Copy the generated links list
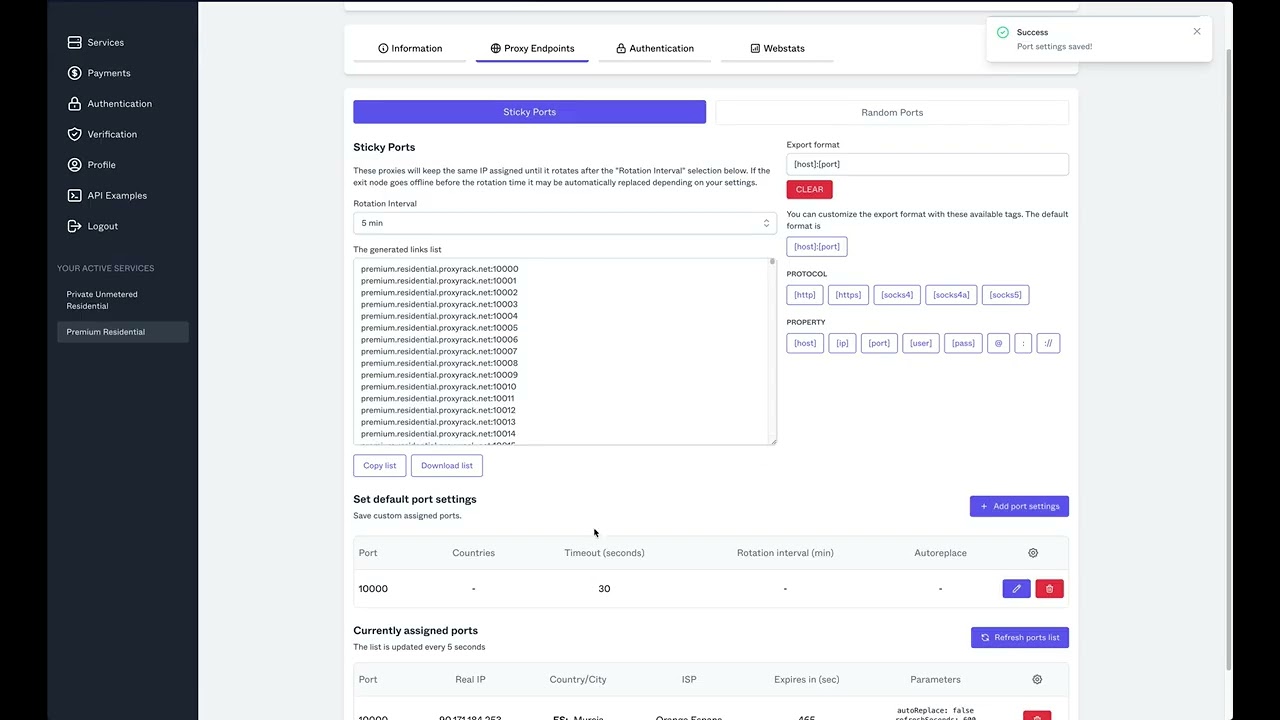The image size is (1280, 720). (379, 465)
